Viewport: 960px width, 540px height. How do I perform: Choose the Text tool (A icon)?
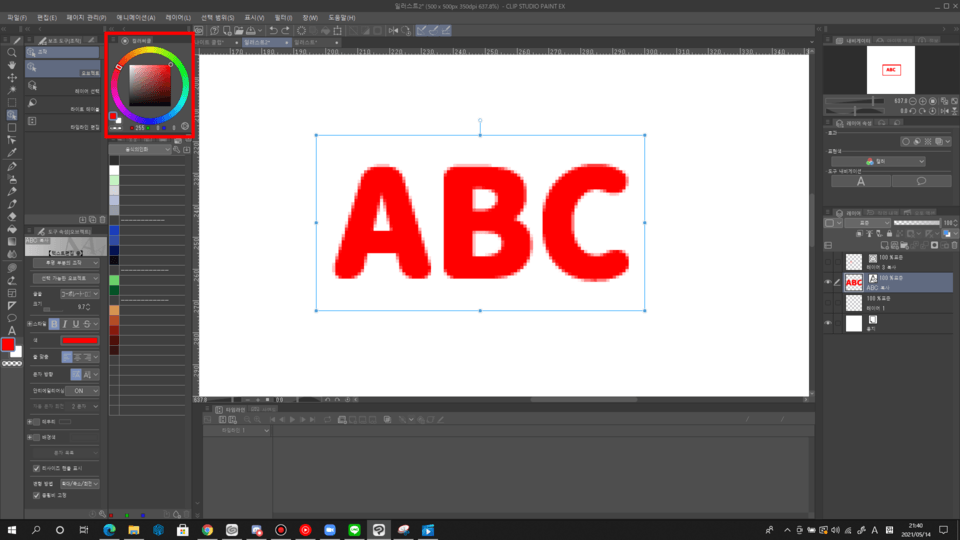click(11, 330)
